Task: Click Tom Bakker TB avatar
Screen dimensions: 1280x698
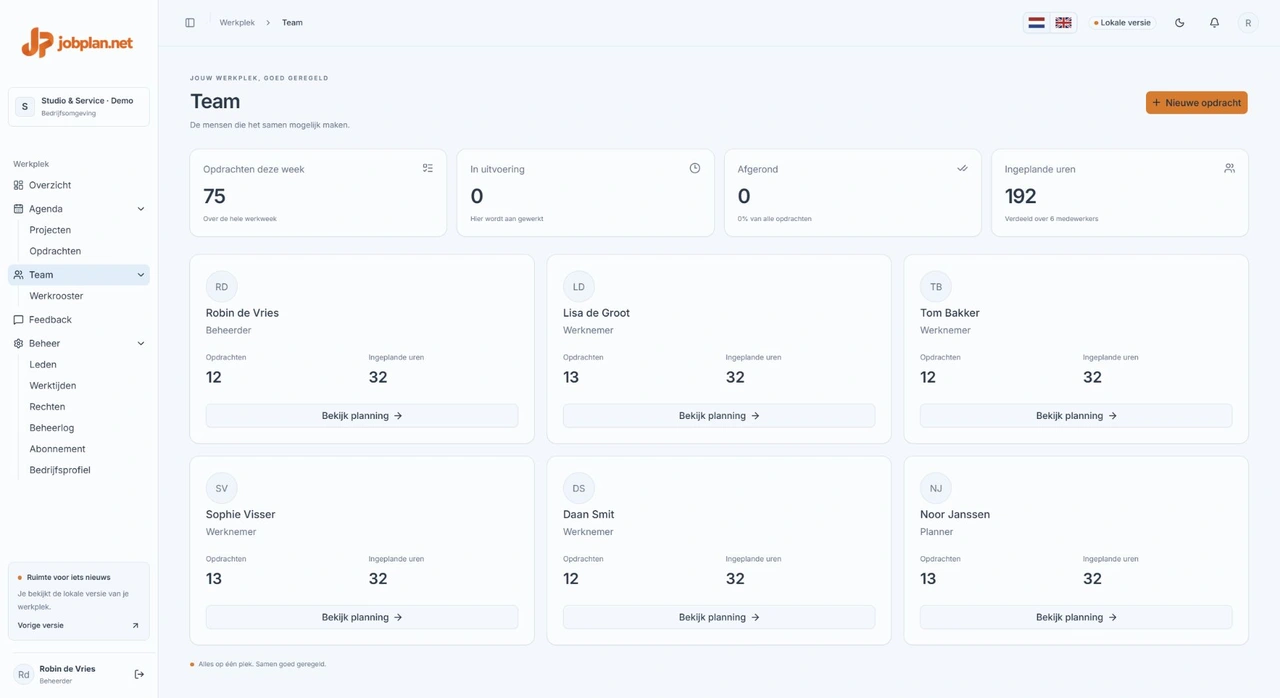Action: point(935,287)
